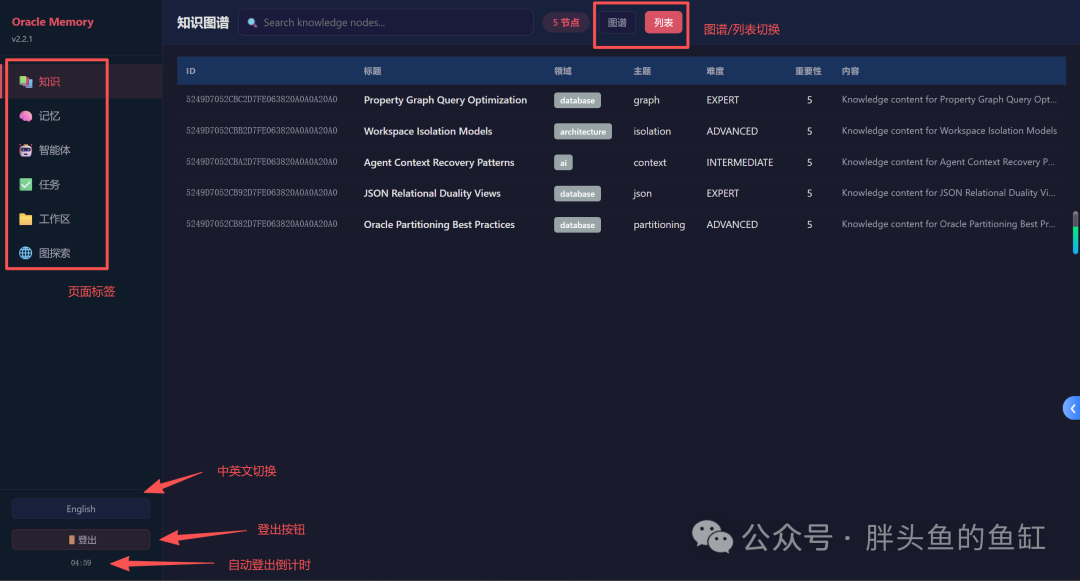Click the magnifier icon in search box
Viewport: 1080px width, 581px height.
252,23
